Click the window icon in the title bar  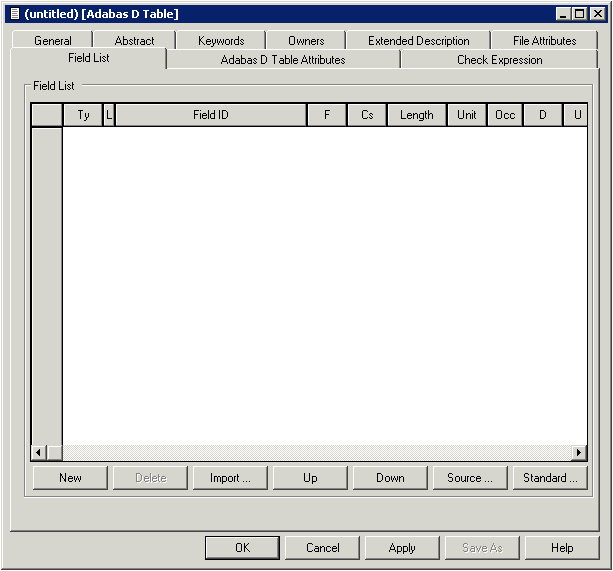click(x=14, y=14)
